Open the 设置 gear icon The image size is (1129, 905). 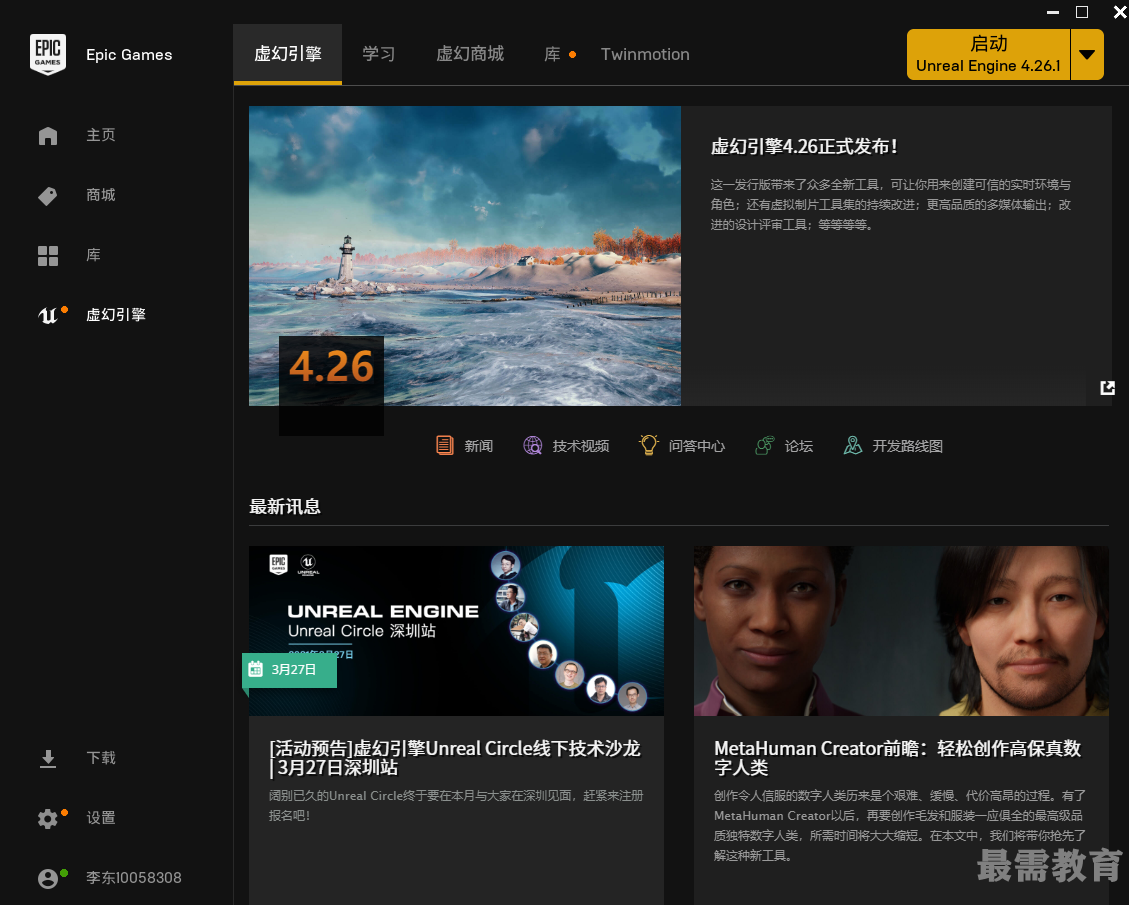coord(48,819)
